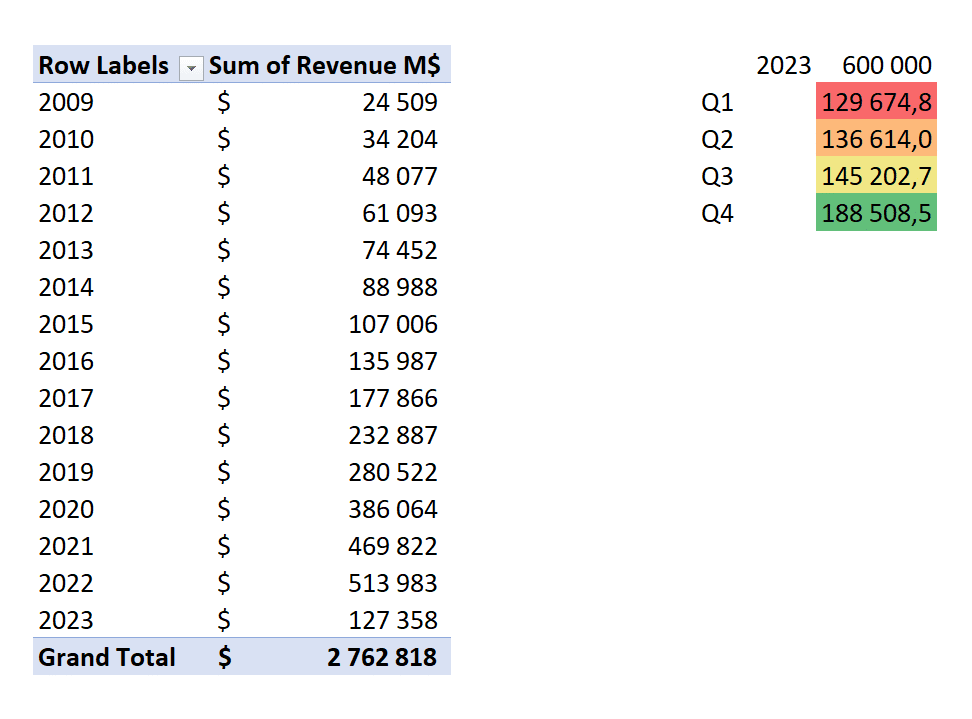Select the 2015 row label
Viewport: 972px width, 719px height.
(x=66, y=324)
